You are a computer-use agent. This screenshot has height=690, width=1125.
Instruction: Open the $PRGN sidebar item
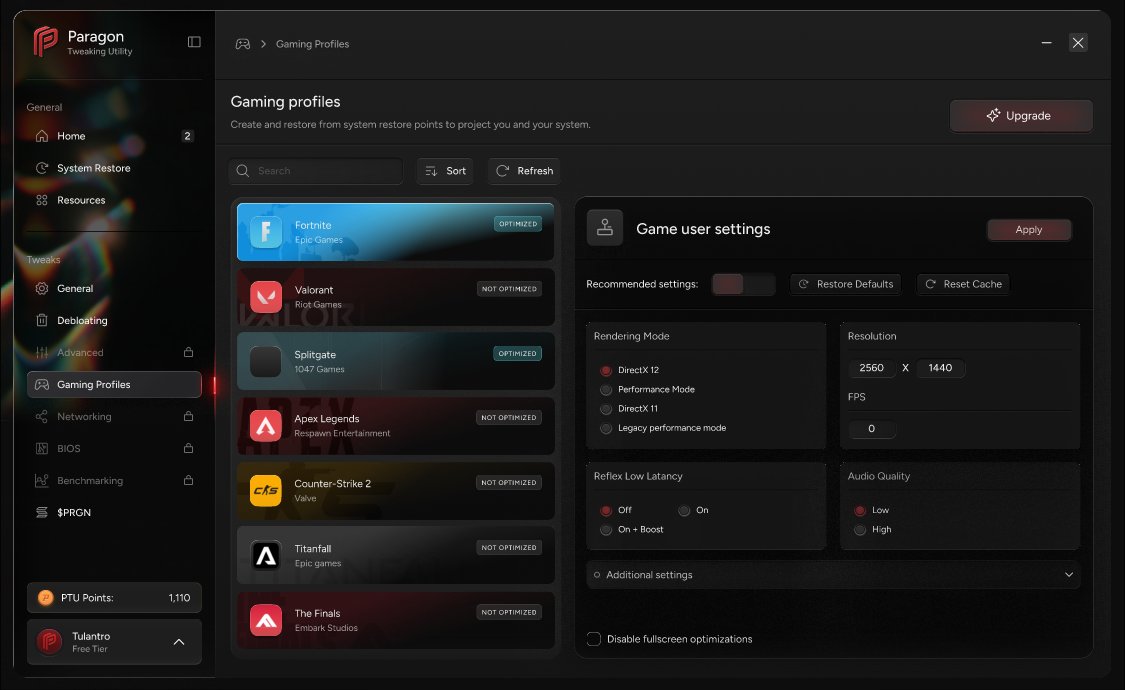click(x=114, y=512)
